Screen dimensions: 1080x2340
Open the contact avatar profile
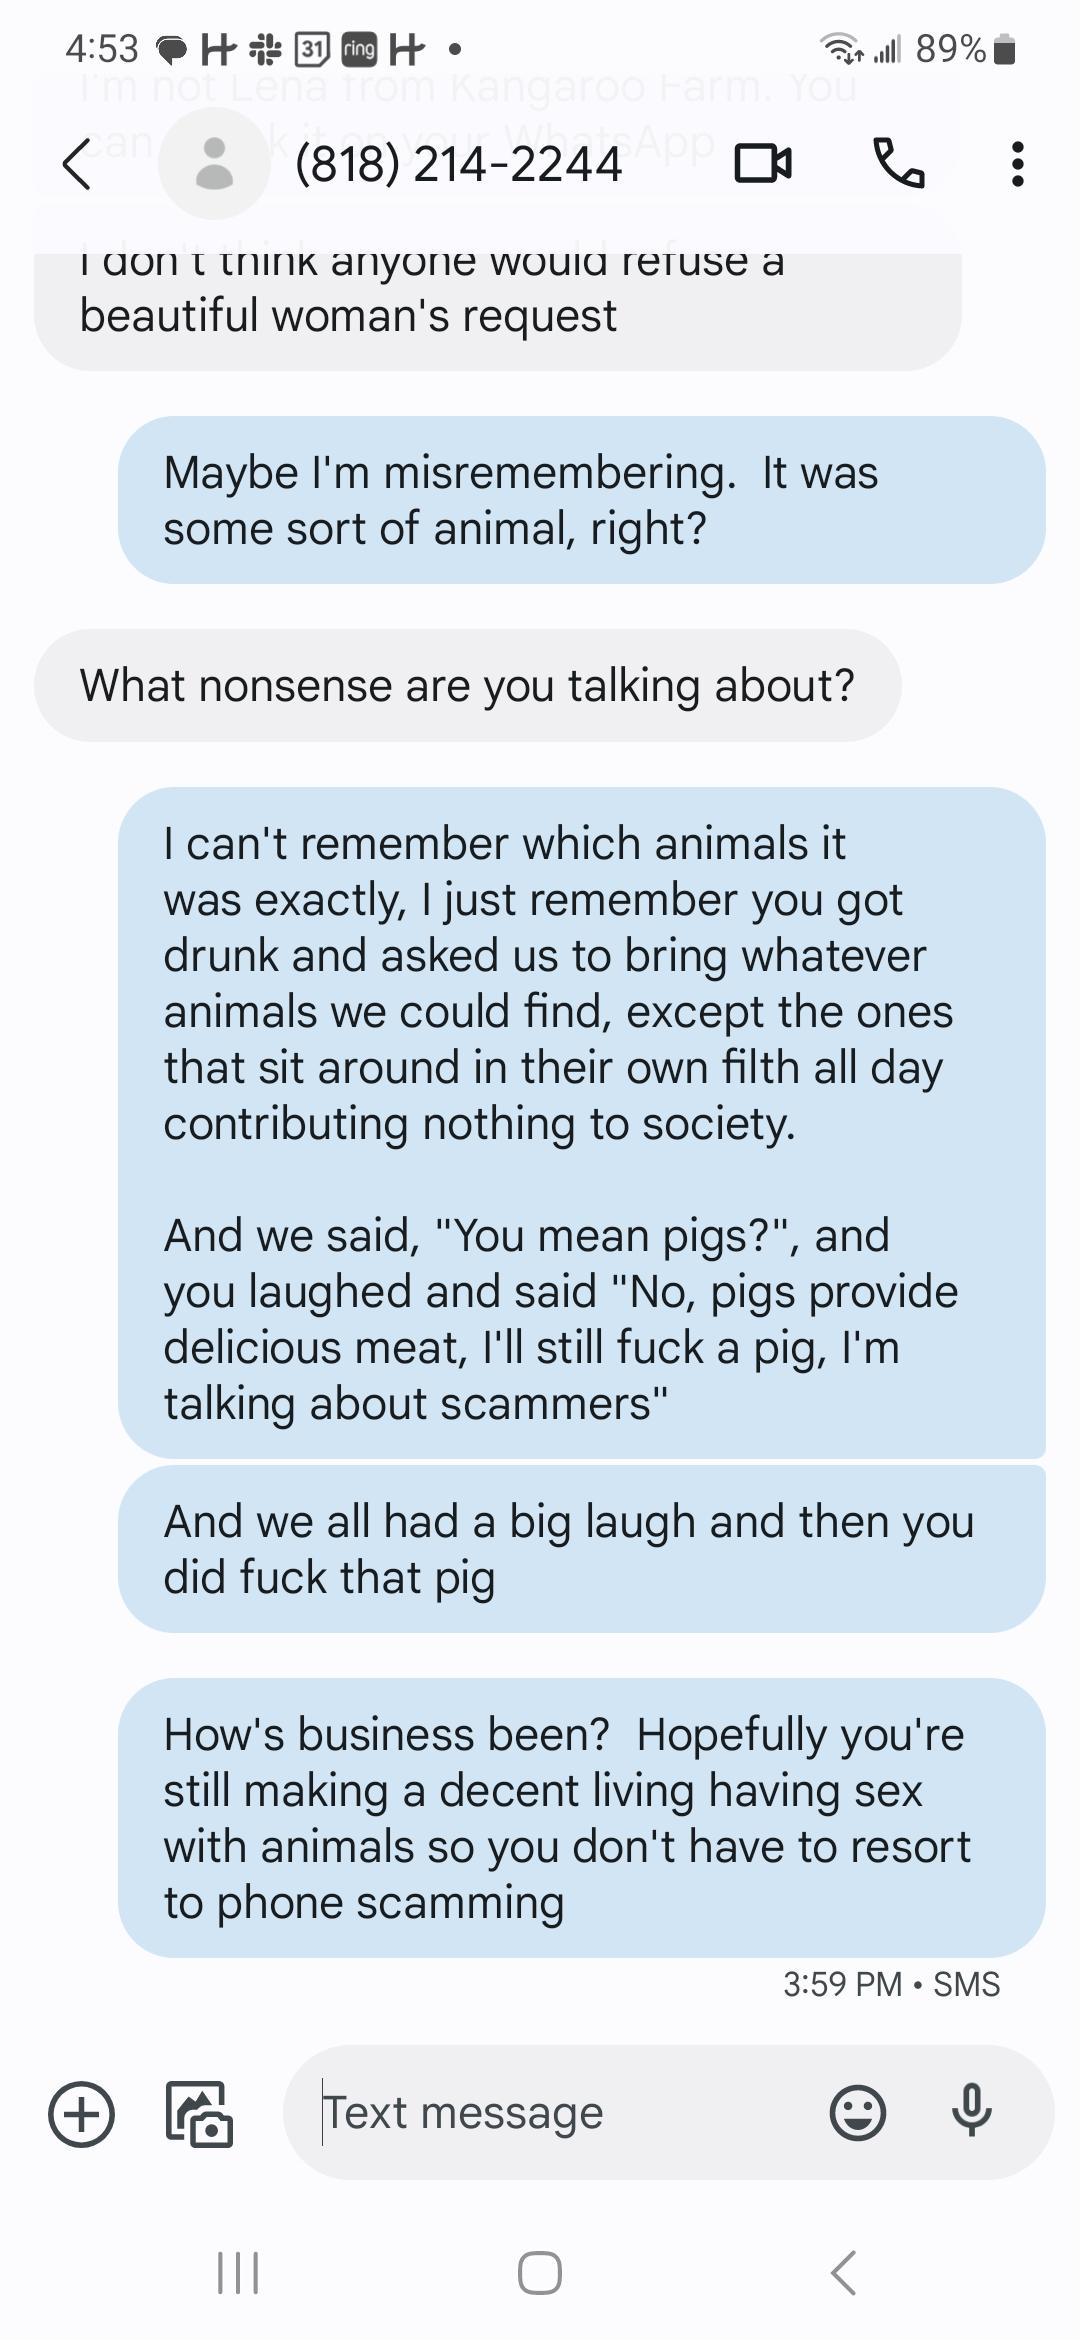213,164
